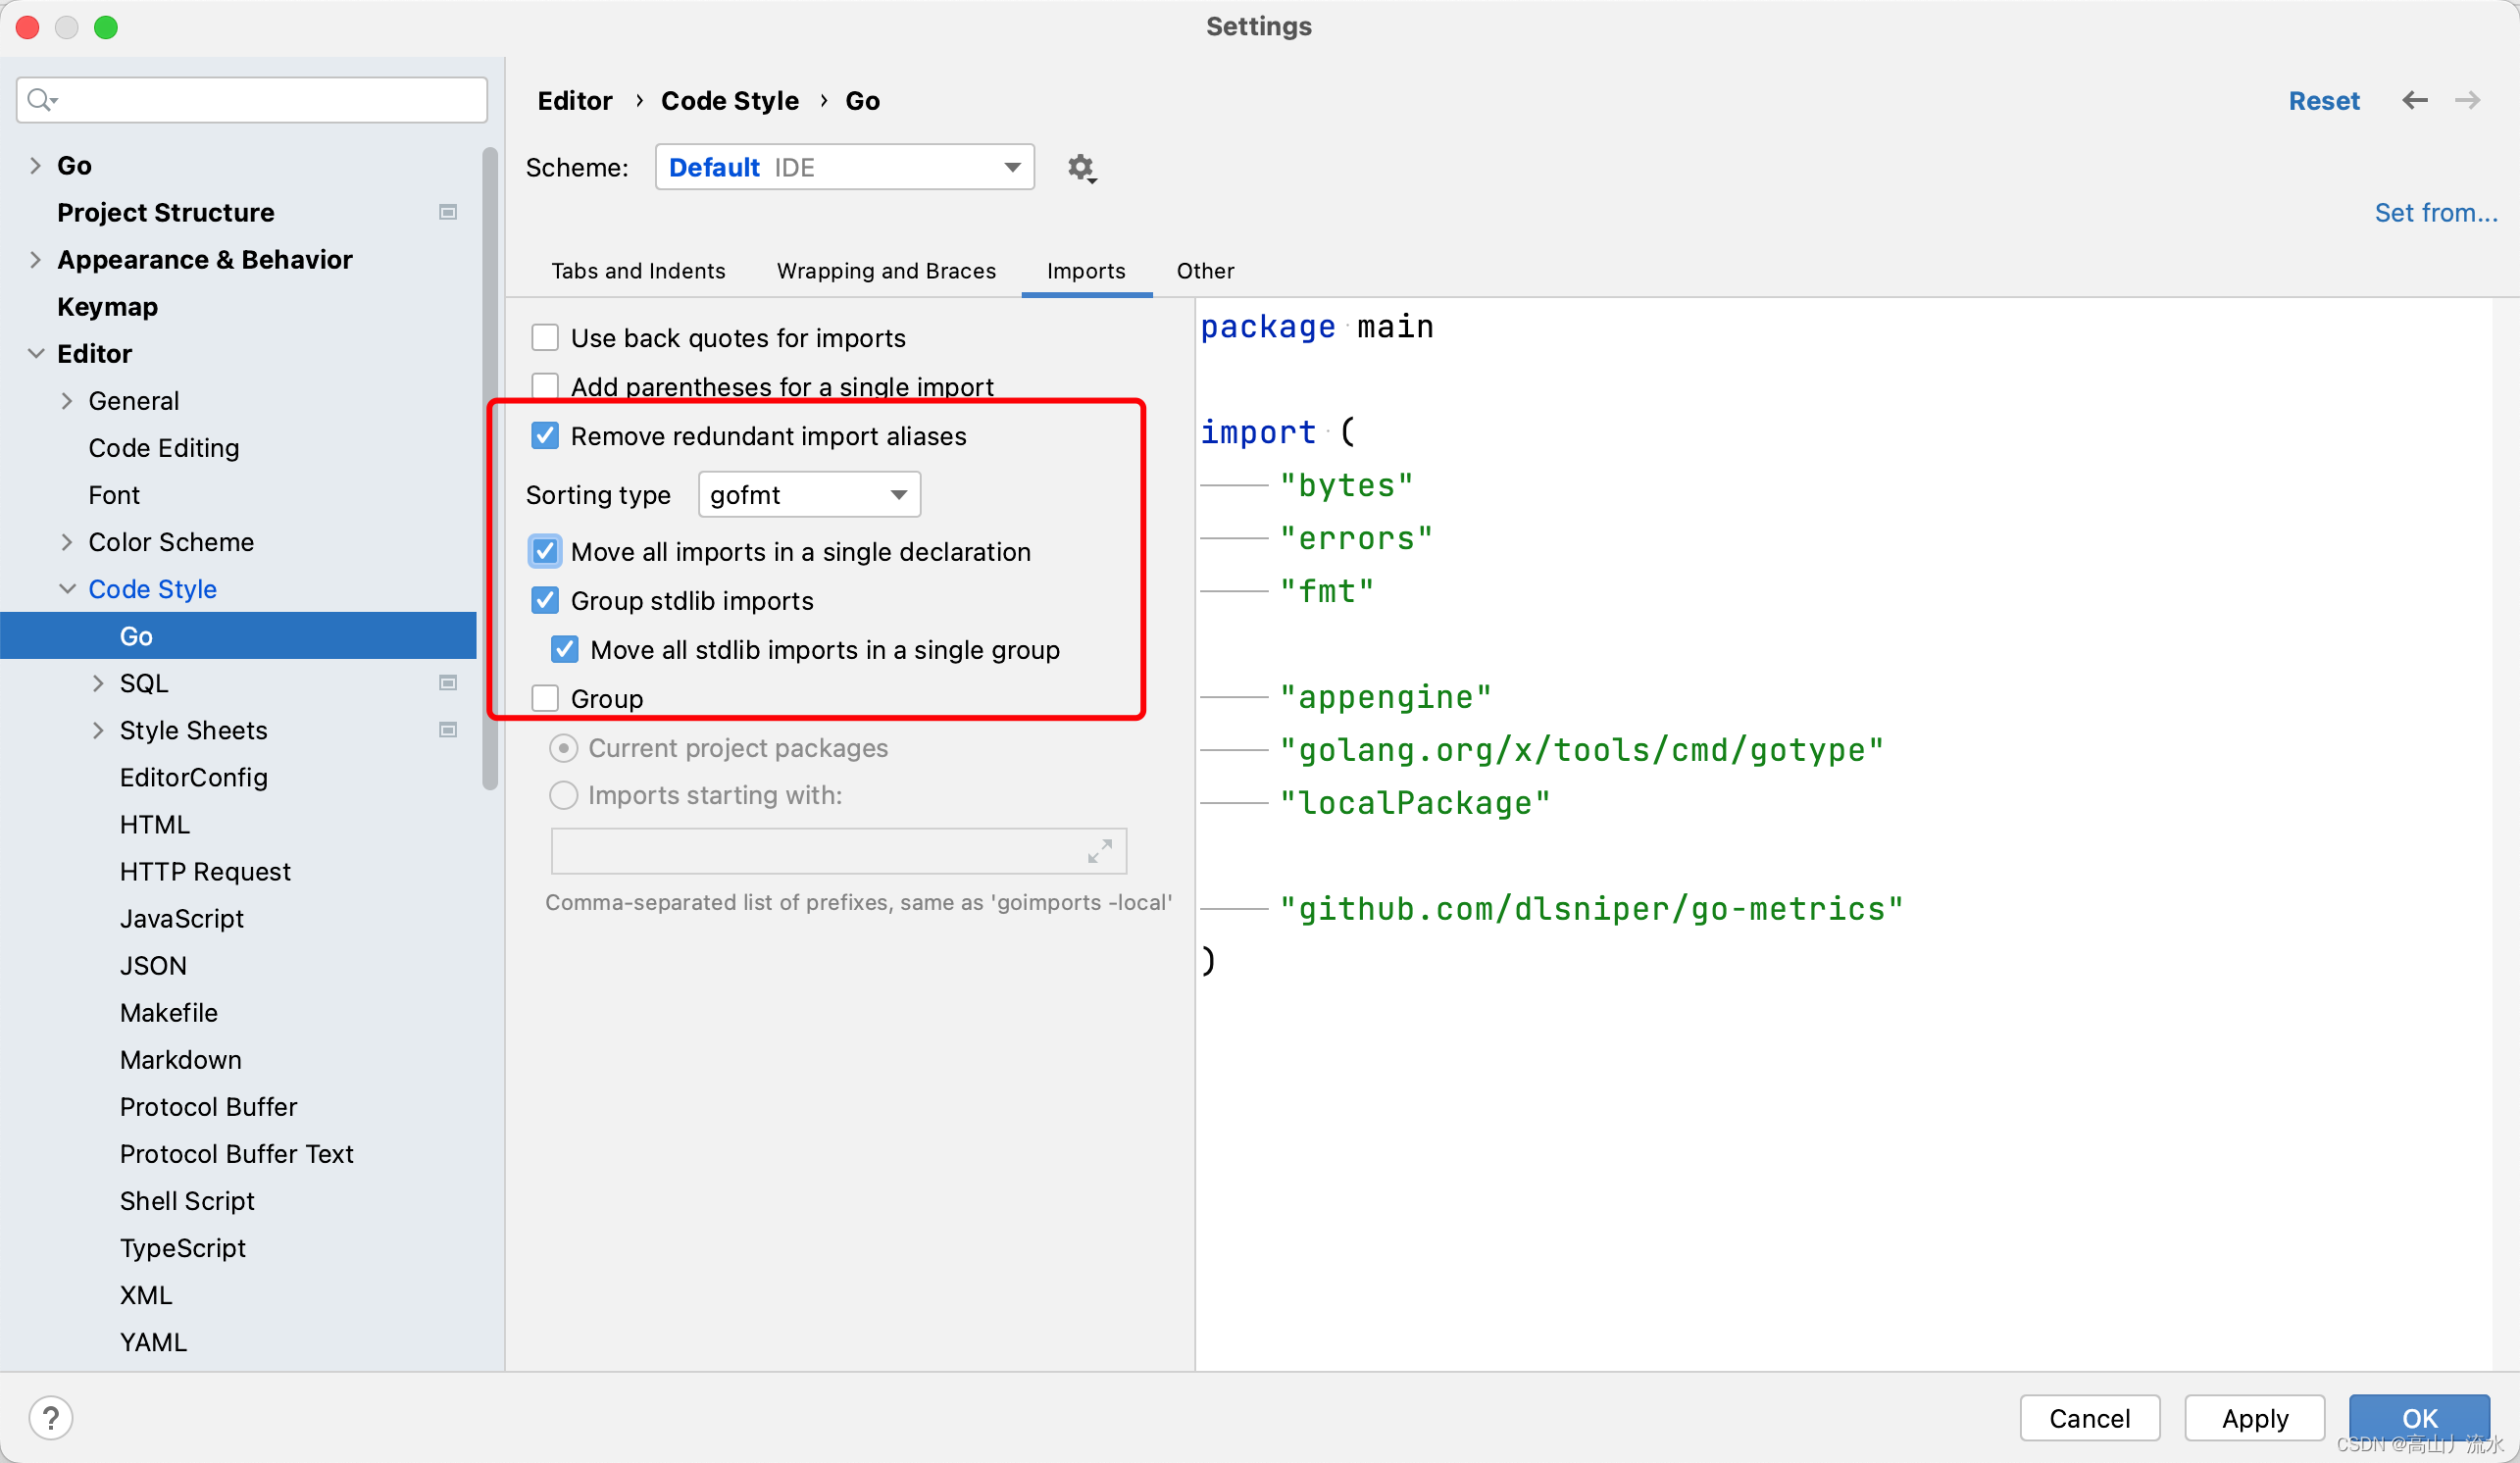This screenshot has height=1463, width=2520.
Task: Open the Sorting type gofmt dropdown
Action: pyautogui.click(x=808, y=495)
